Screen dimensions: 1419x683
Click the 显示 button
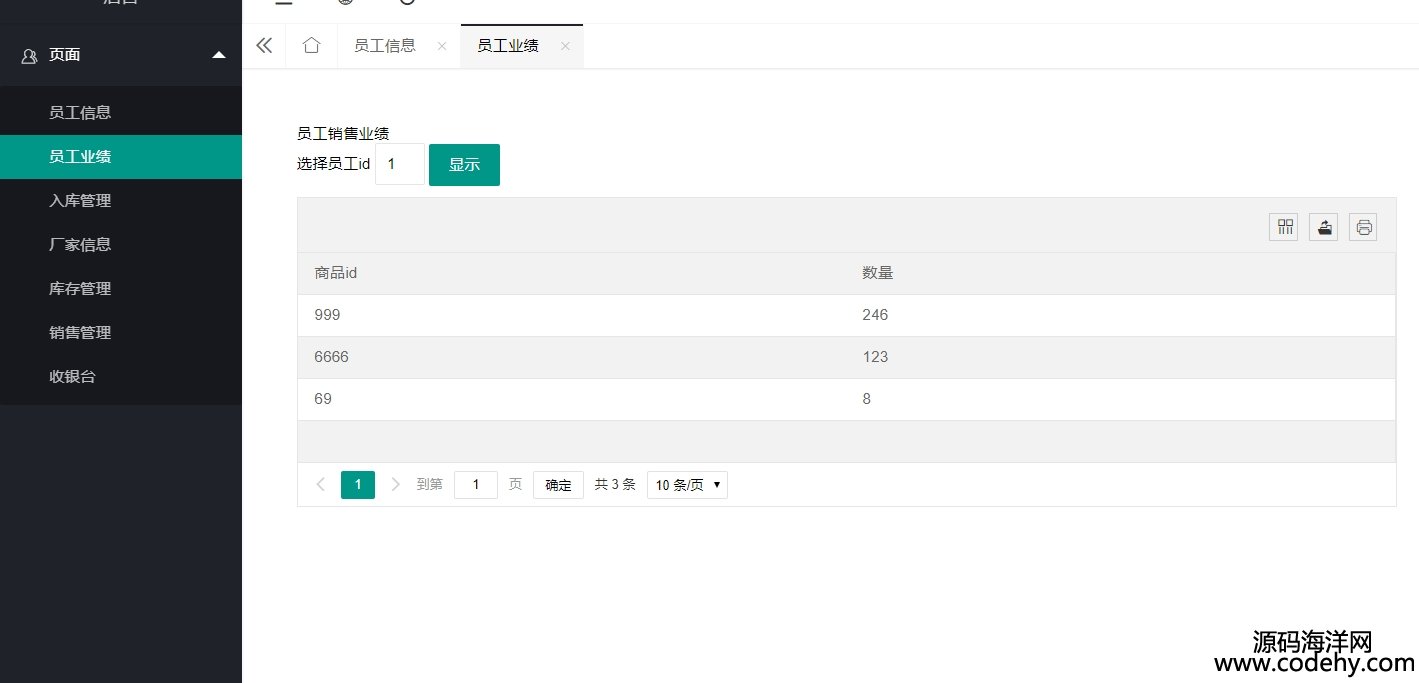[x=464, y=165]
